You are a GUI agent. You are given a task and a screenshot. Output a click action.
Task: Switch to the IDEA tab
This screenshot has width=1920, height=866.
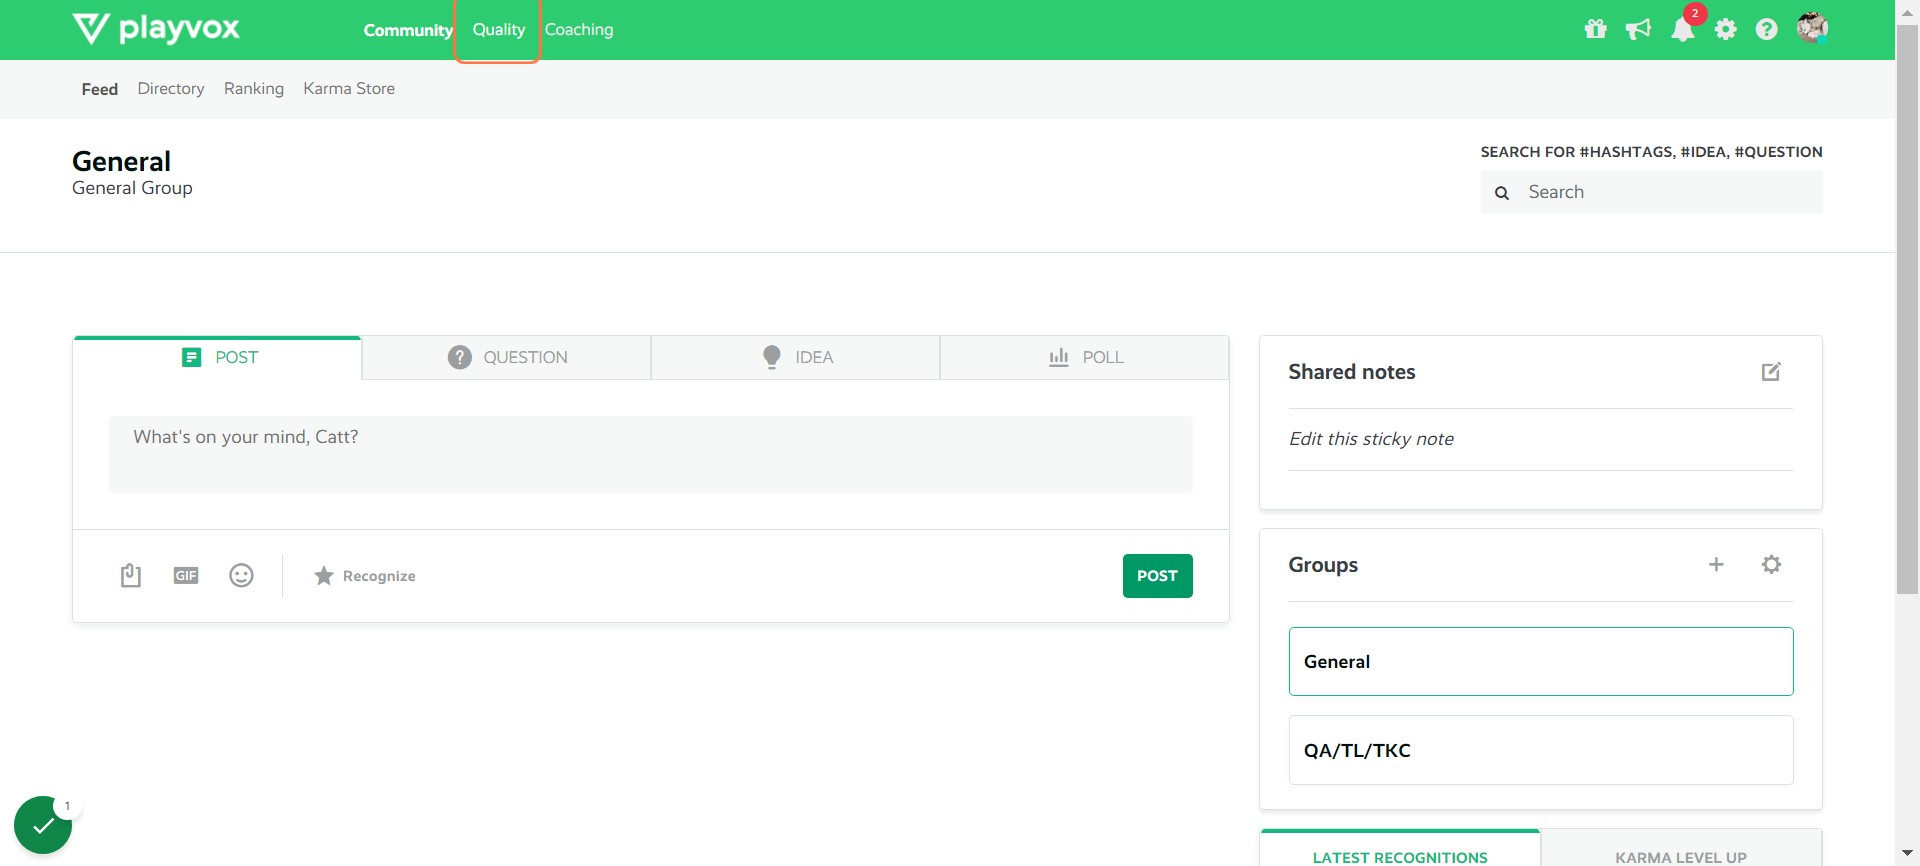(x=795, y=358)
